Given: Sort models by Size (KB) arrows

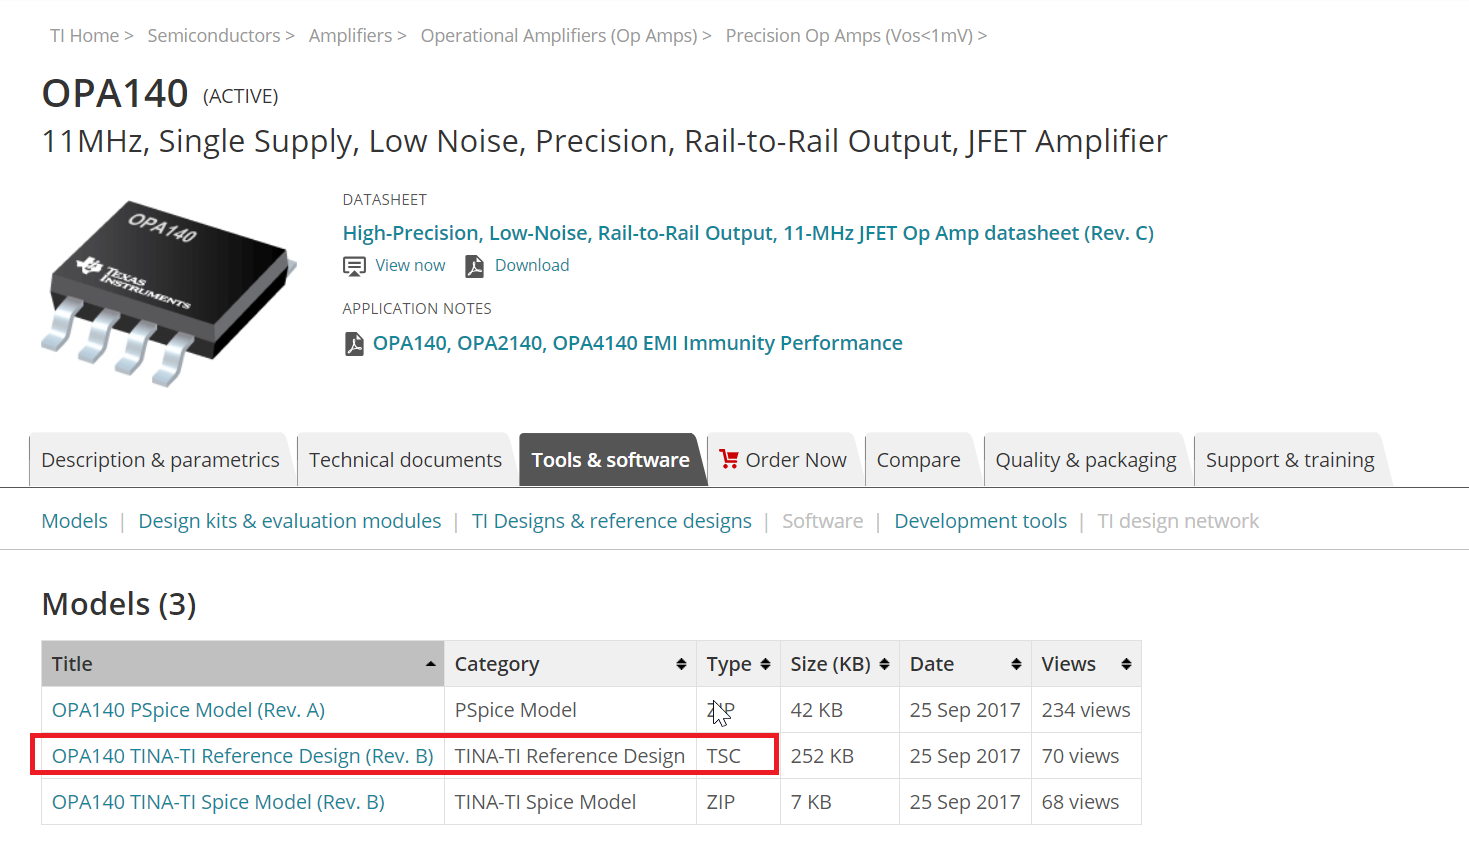Looking at the screenshot, I should coord(884,664).
